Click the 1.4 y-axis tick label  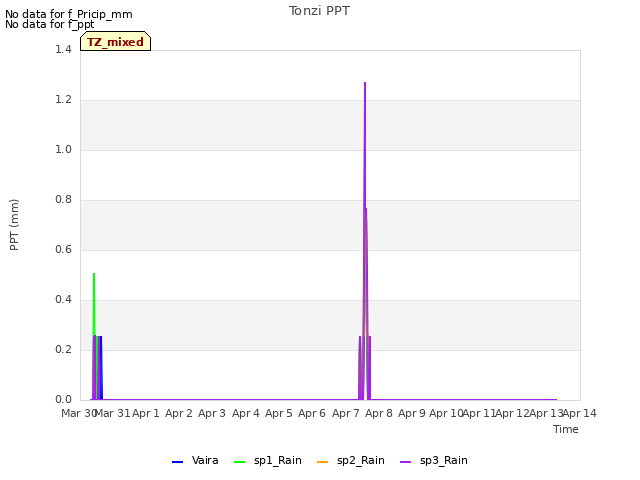(63, 49)
